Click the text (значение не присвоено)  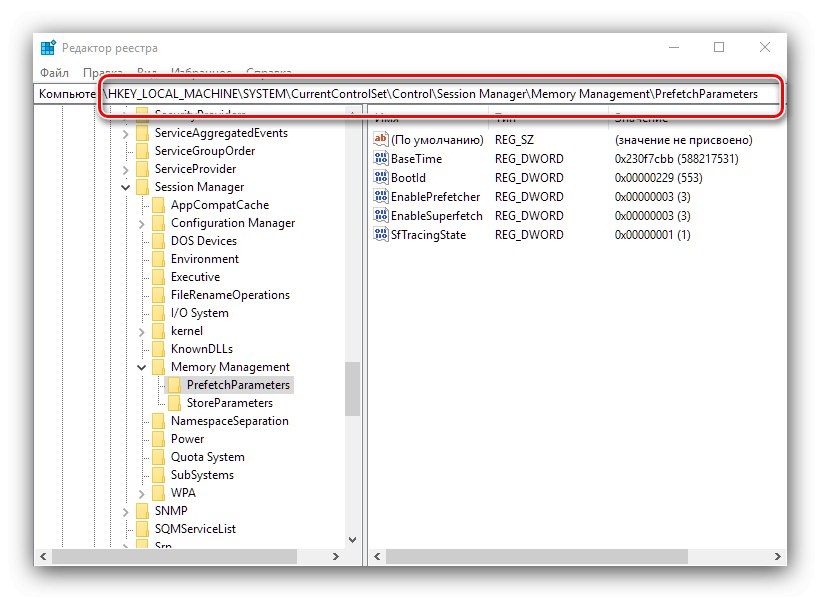click(684, 140)
